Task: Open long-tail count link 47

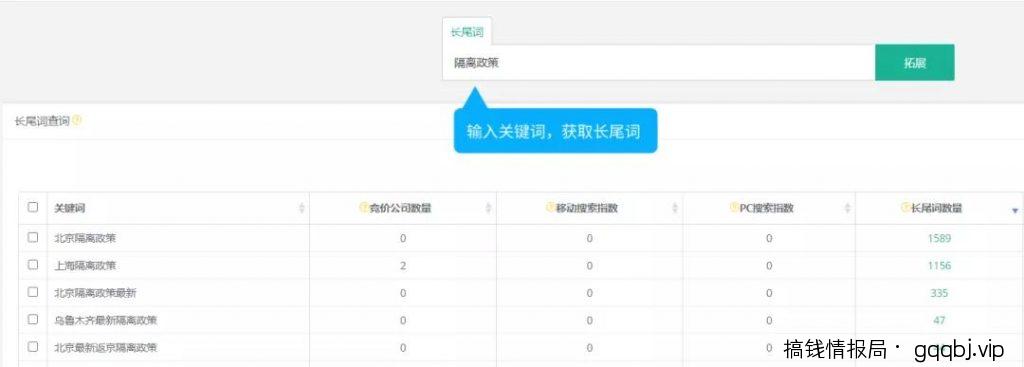Action: coord(939,321)
